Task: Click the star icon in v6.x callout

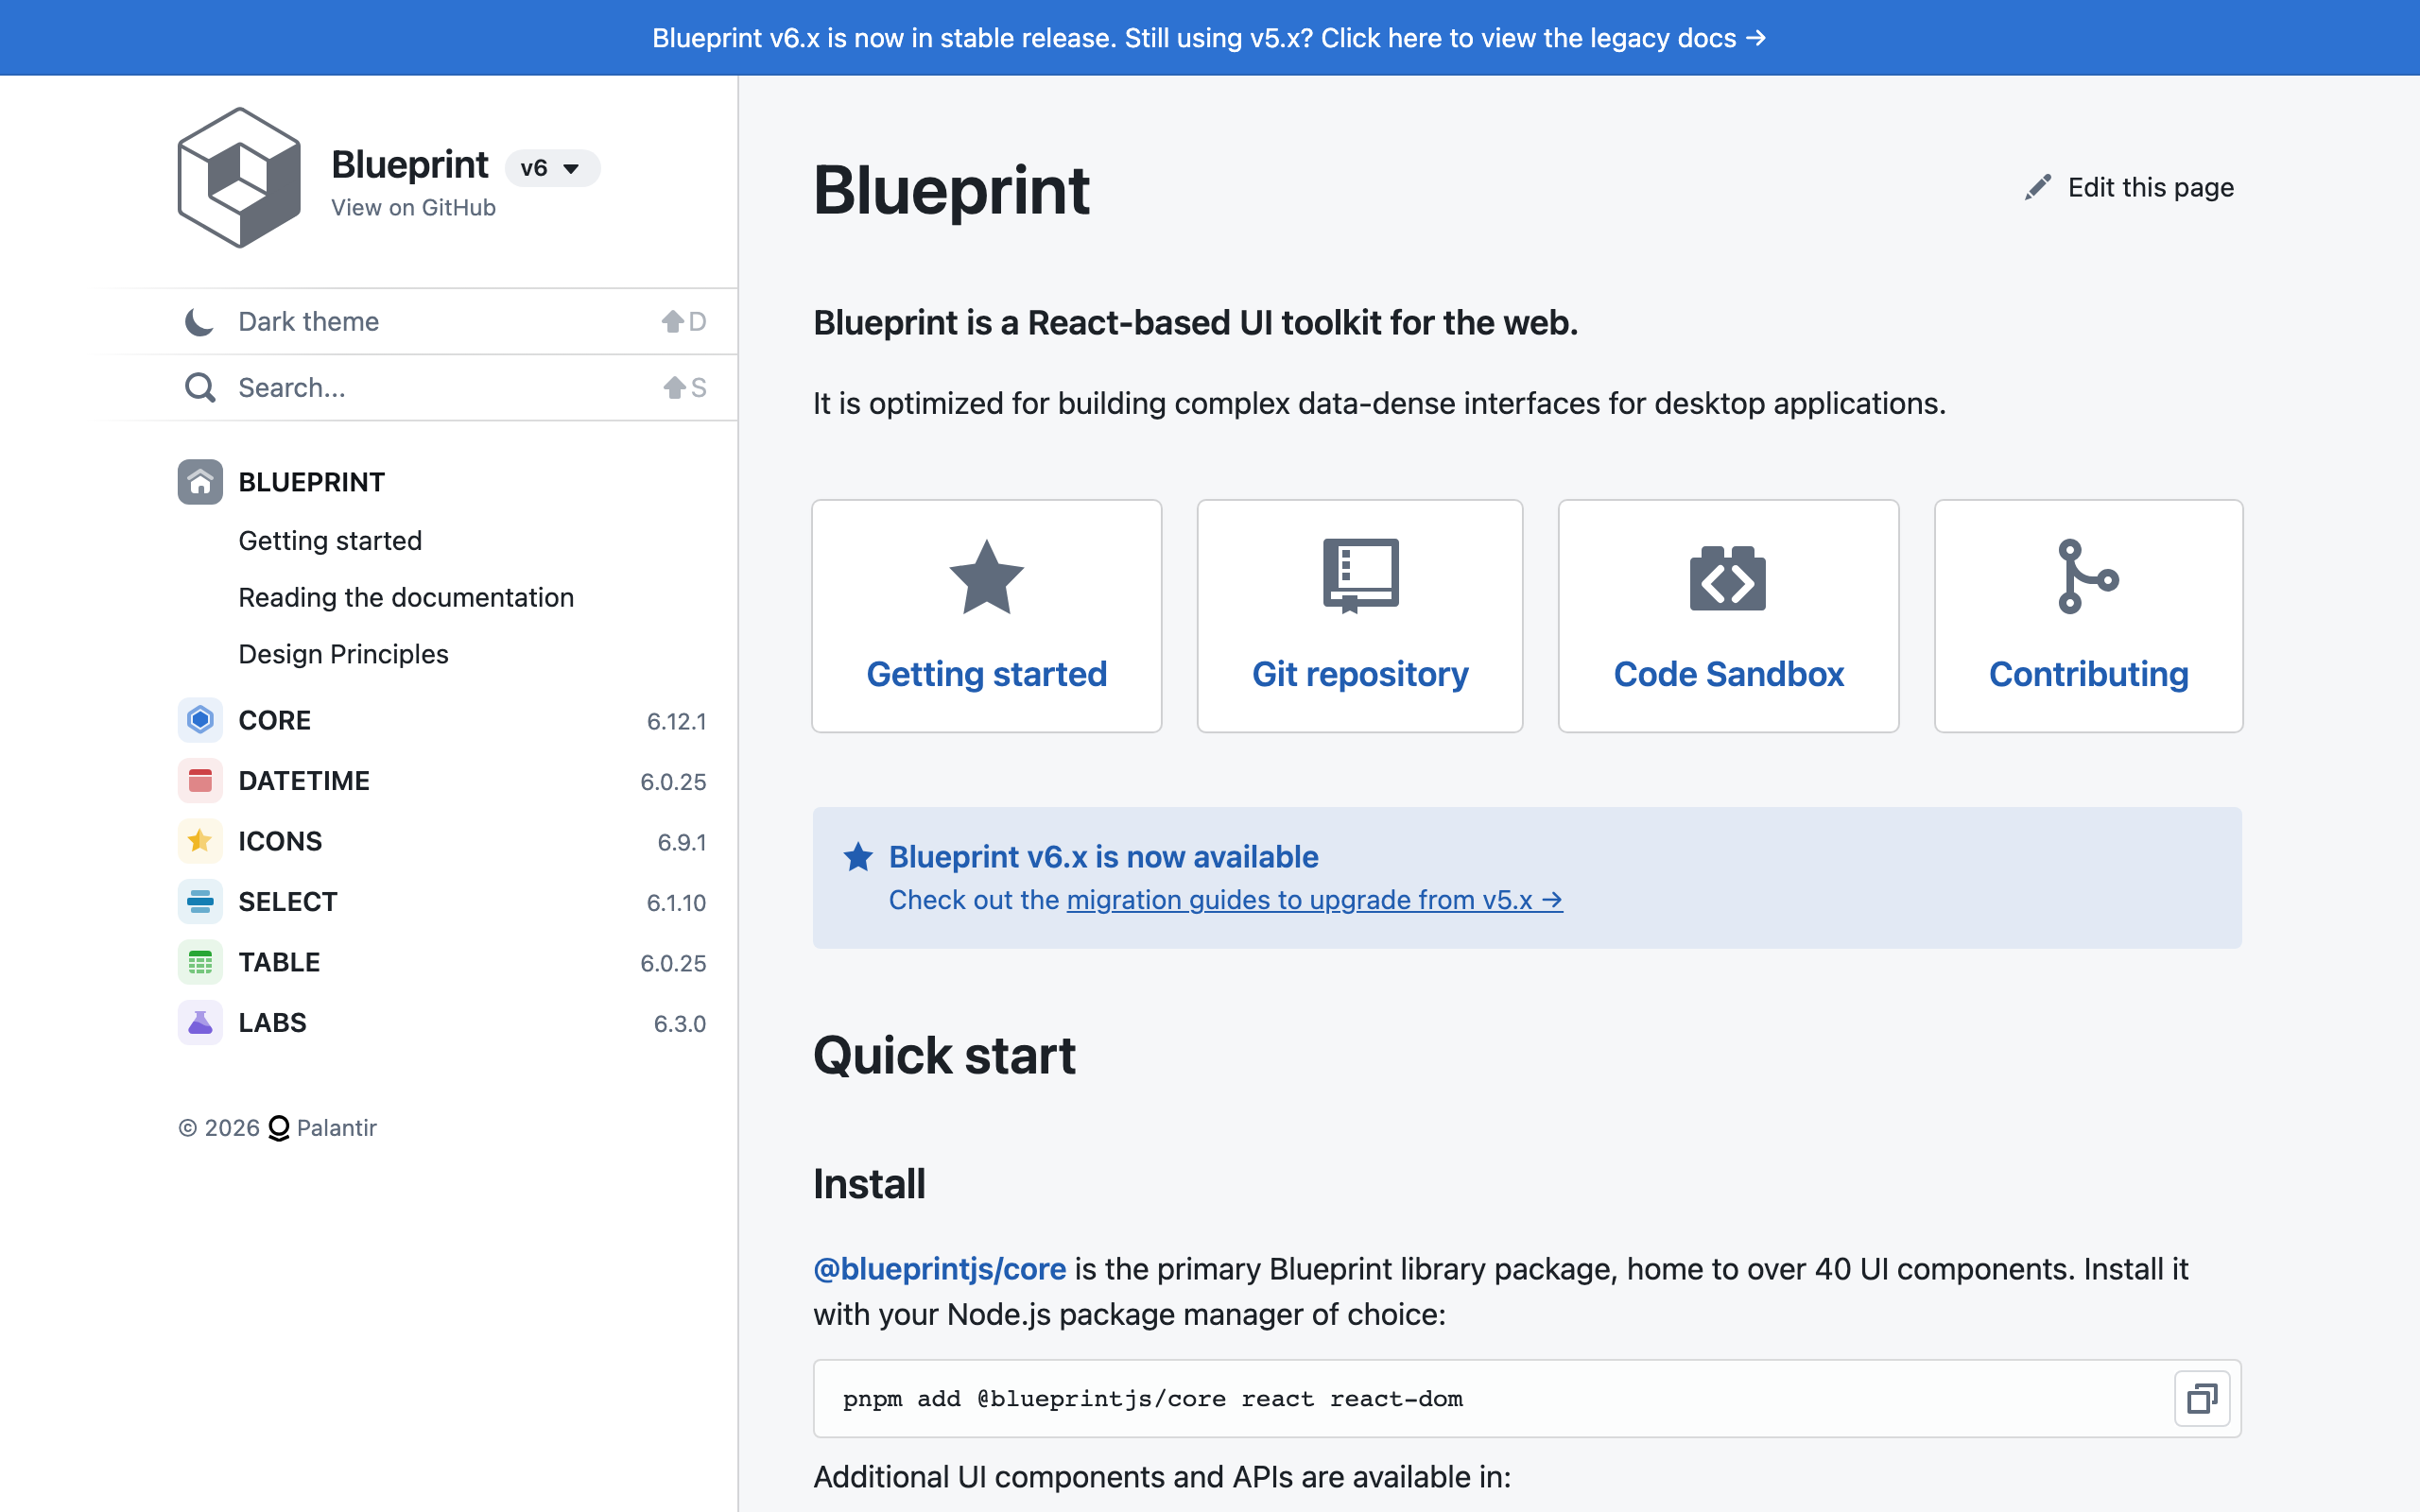Action: (858, 857)
